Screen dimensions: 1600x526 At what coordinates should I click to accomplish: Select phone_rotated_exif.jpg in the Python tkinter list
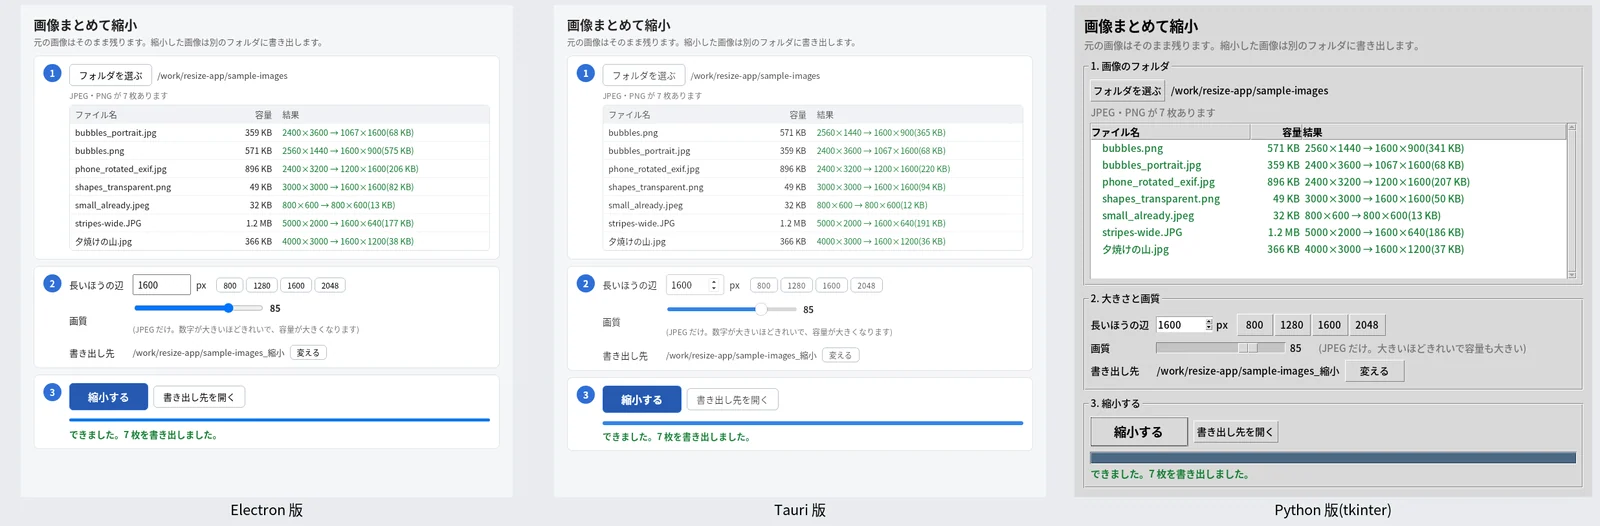click(1328, 182)
